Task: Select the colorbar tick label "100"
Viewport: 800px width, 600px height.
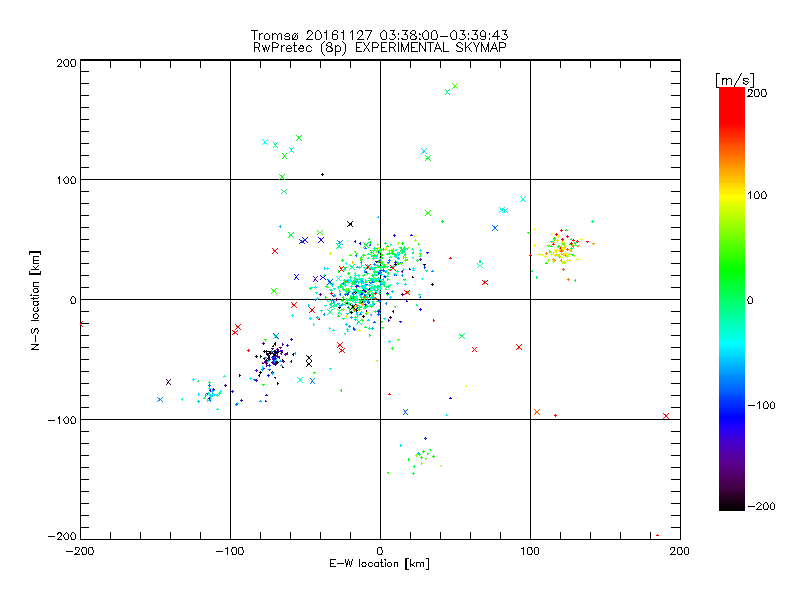Action: [757, 195]
